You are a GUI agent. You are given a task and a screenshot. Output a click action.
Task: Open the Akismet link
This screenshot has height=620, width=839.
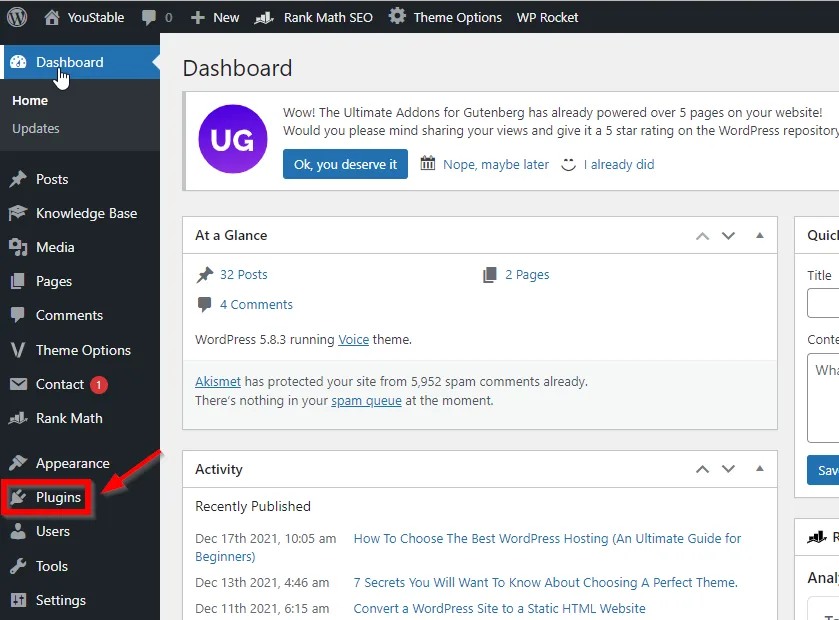click(x=218, y=381)
